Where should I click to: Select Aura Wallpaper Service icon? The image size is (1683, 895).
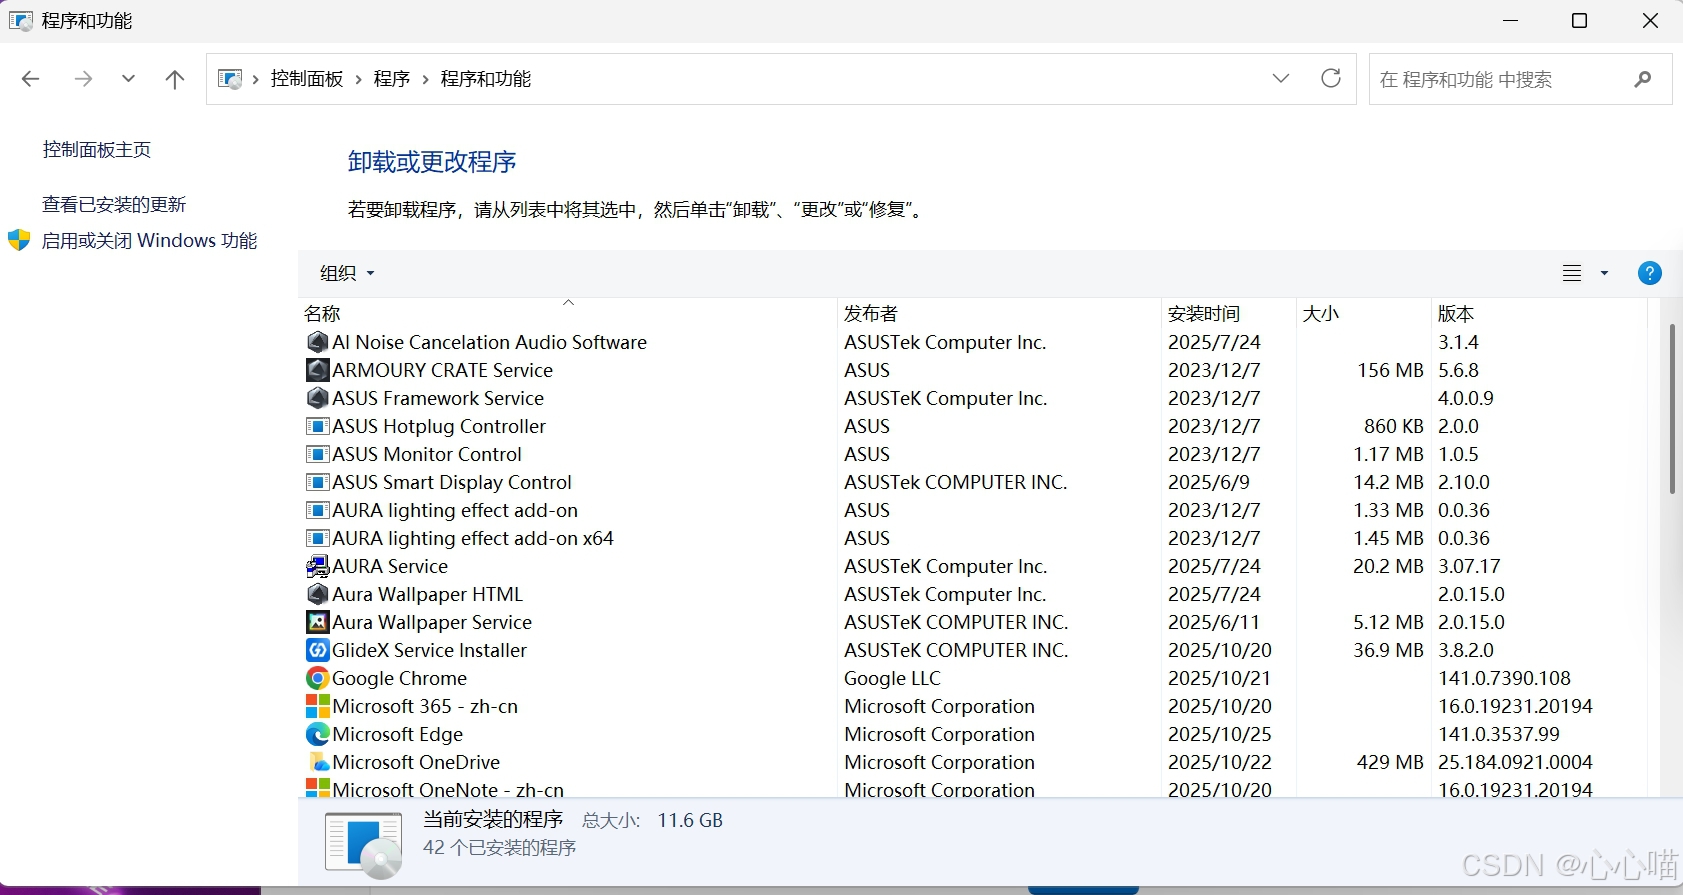click(317, 622)
